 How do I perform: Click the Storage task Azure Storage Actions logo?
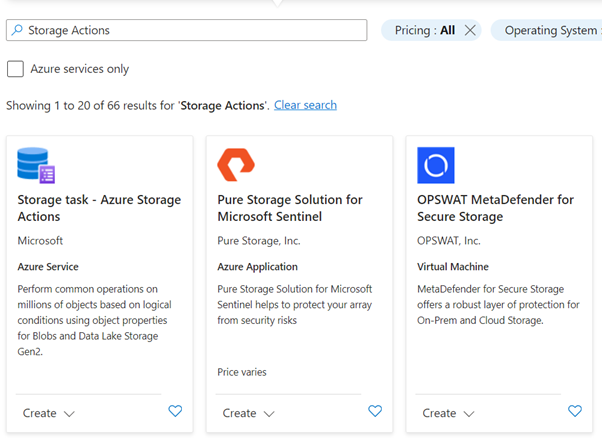36,165
